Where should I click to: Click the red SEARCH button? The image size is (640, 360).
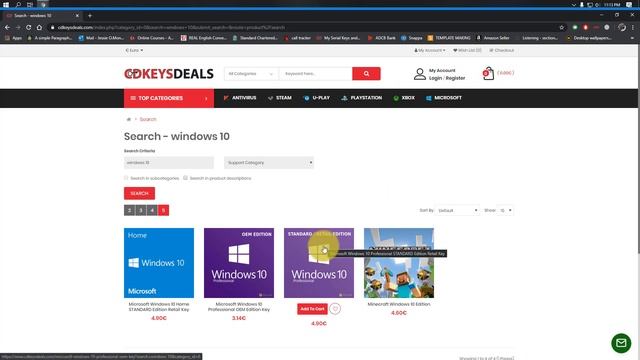(x=139, y=193)
